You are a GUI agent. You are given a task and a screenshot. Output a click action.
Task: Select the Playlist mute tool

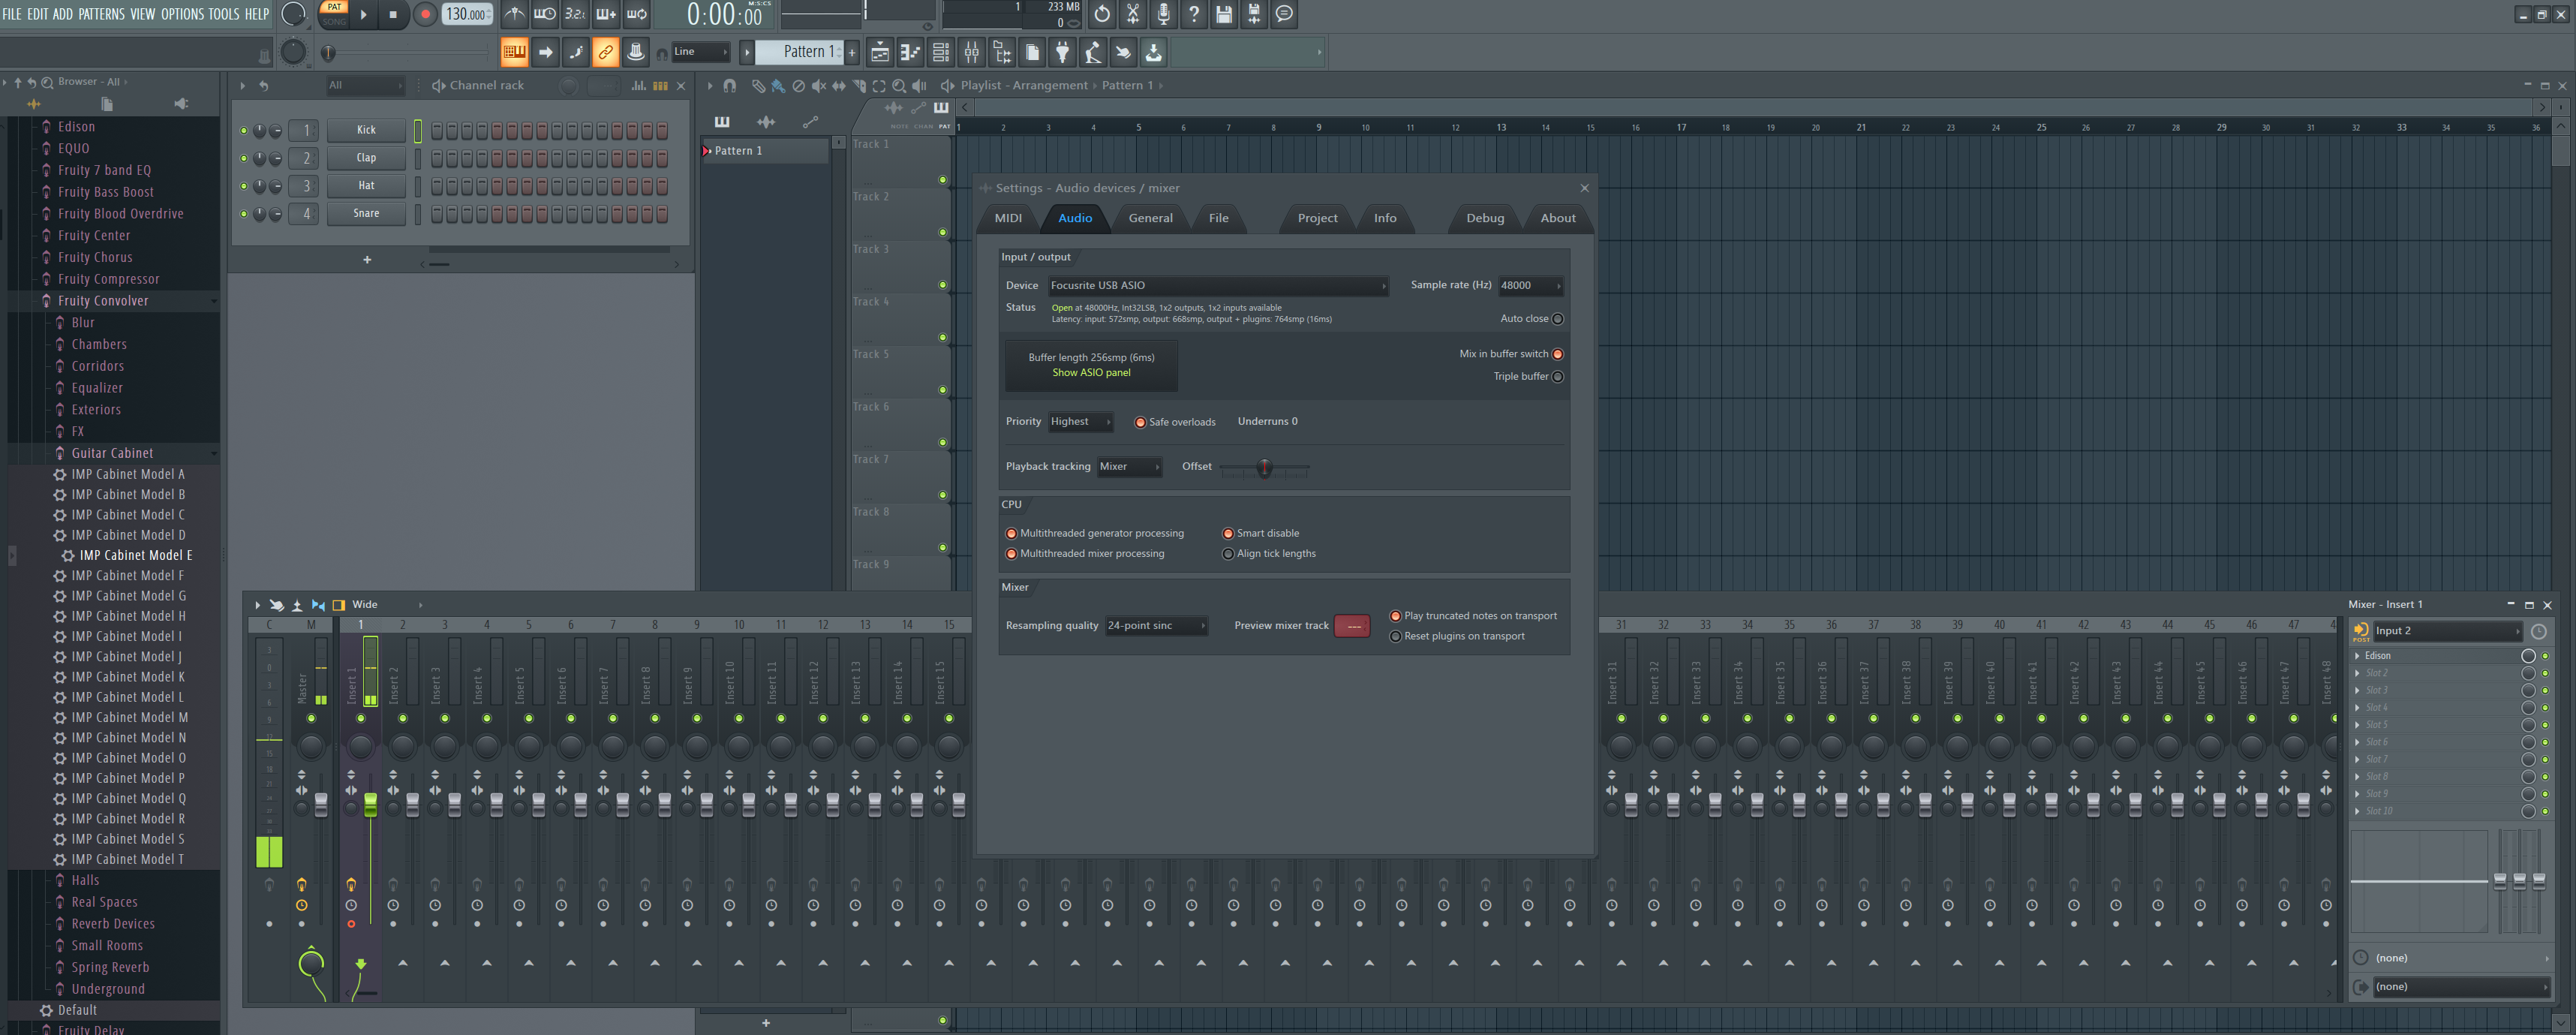coord(818,86)
